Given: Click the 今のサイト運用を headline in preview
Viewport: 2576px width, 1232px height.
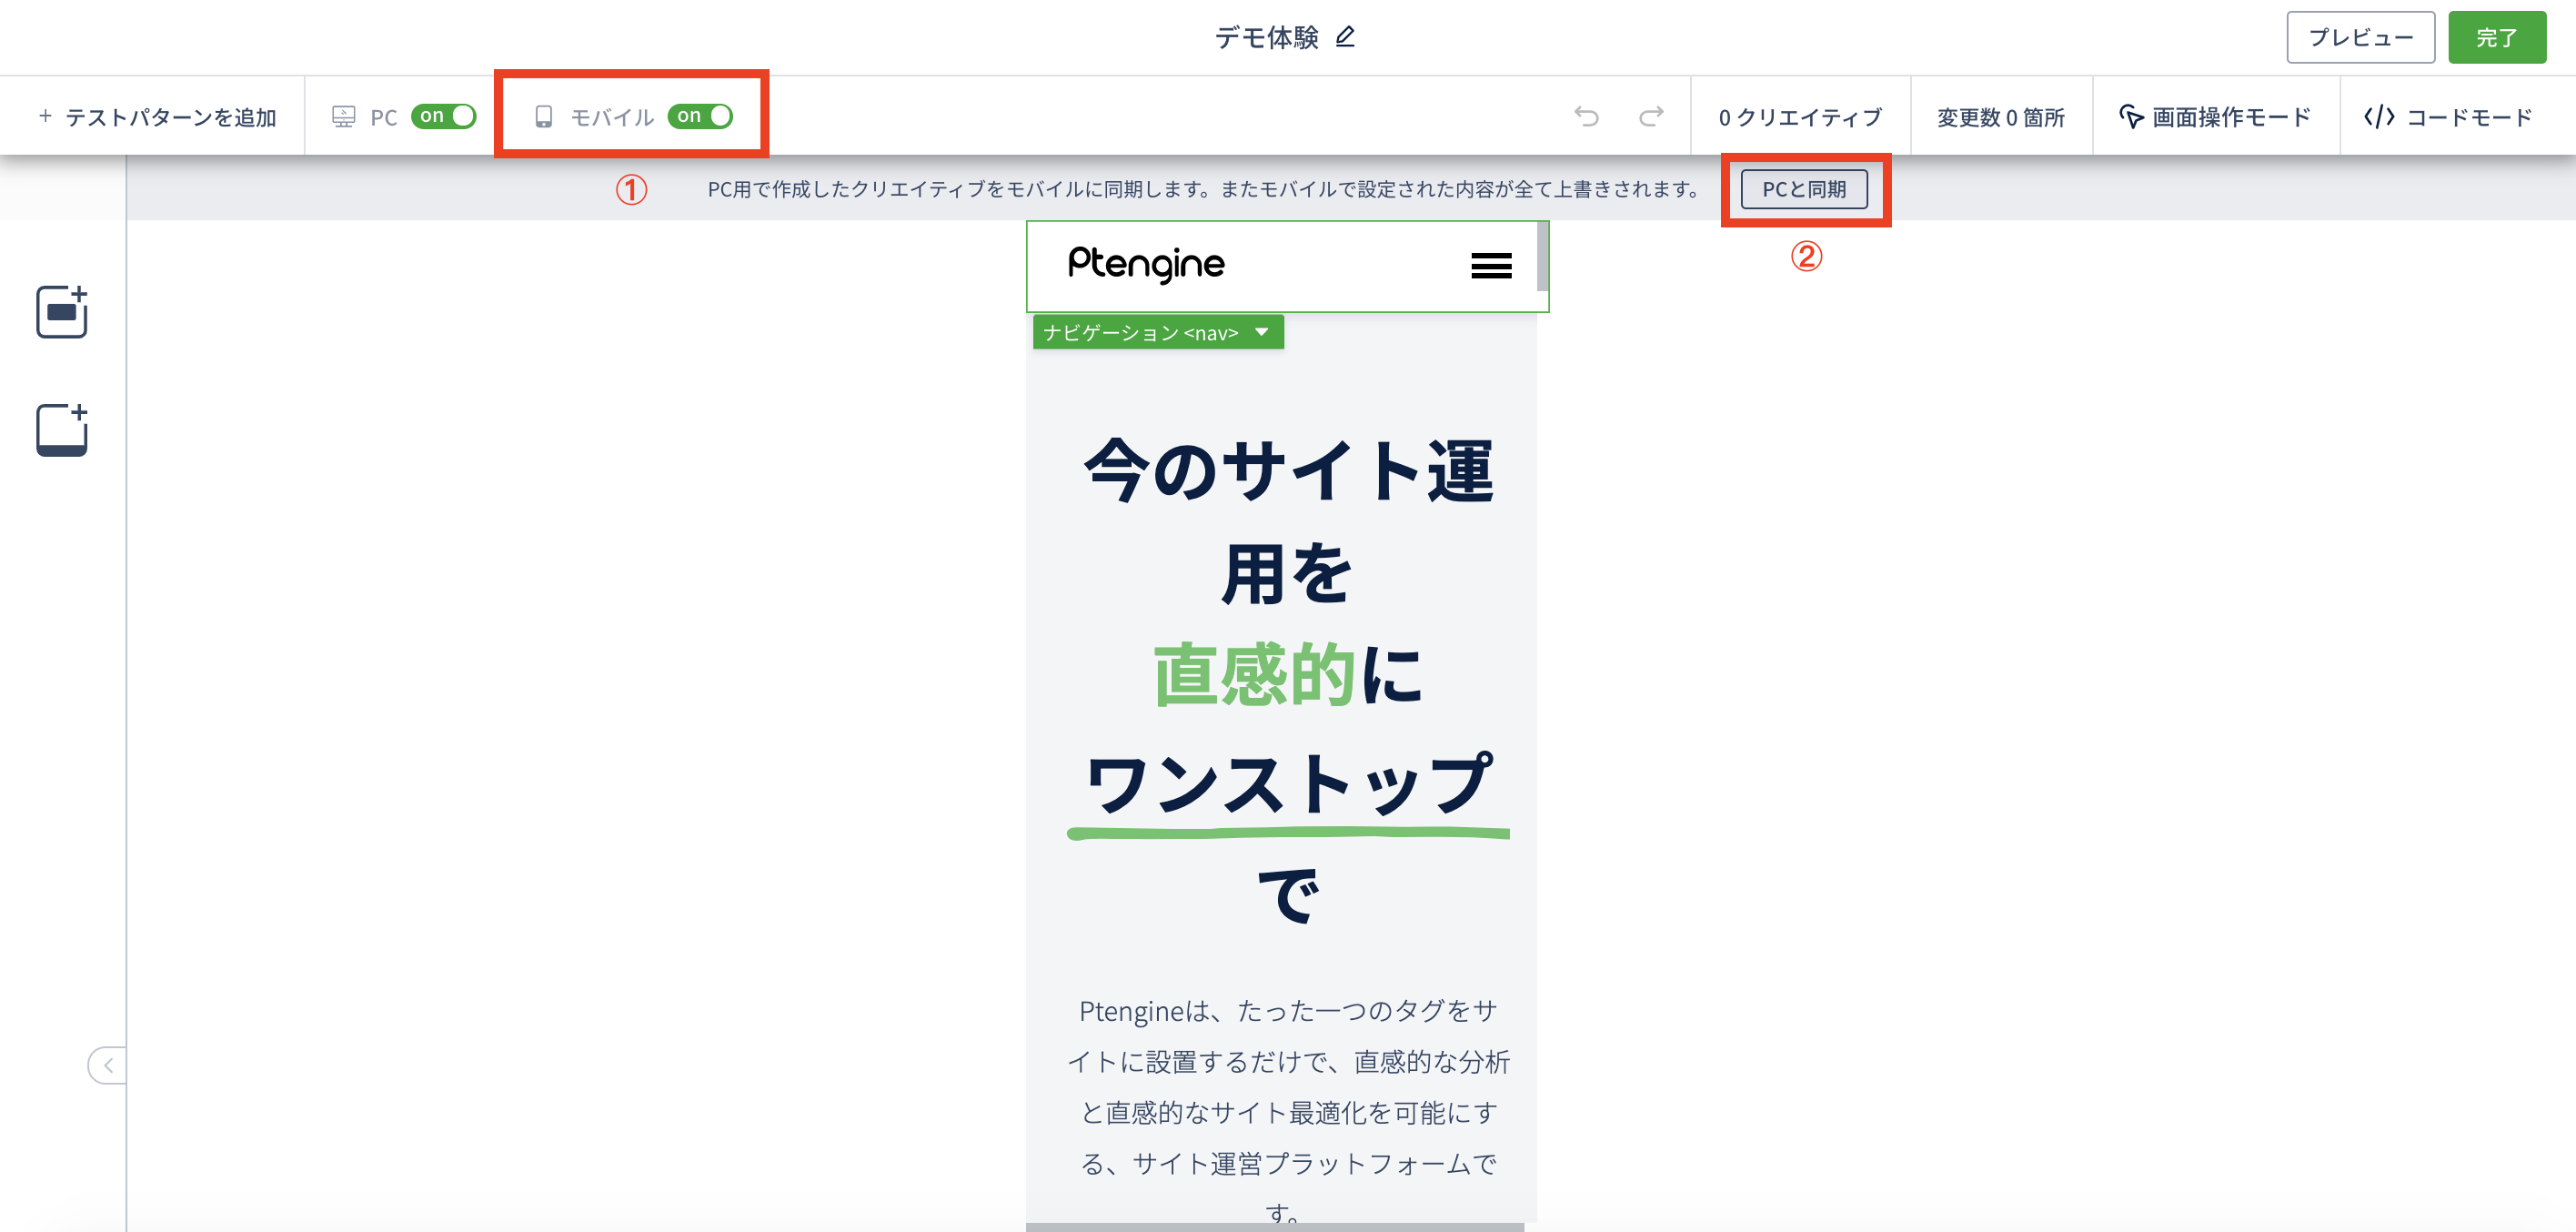Looking at the screenshot, I should (1288, 521).
